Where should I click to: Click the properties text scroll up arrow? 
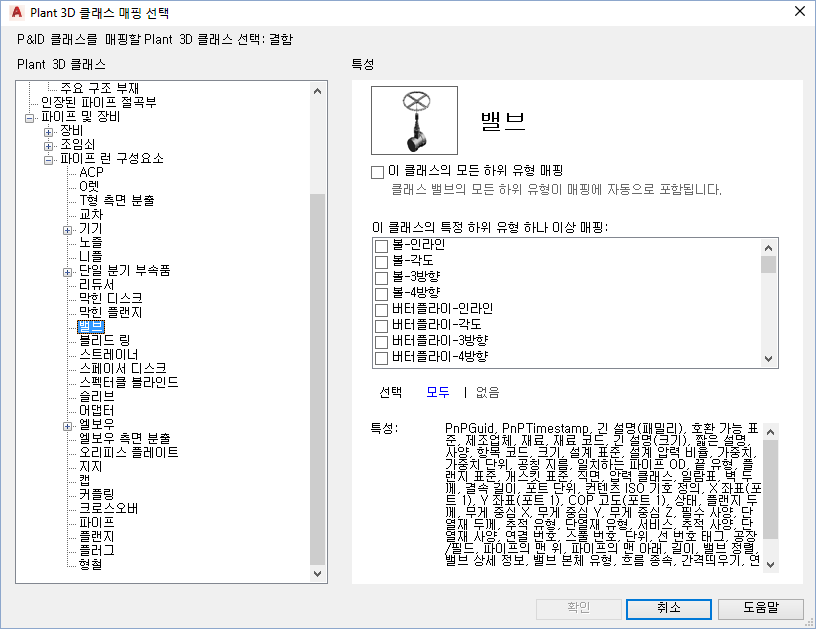771,432
